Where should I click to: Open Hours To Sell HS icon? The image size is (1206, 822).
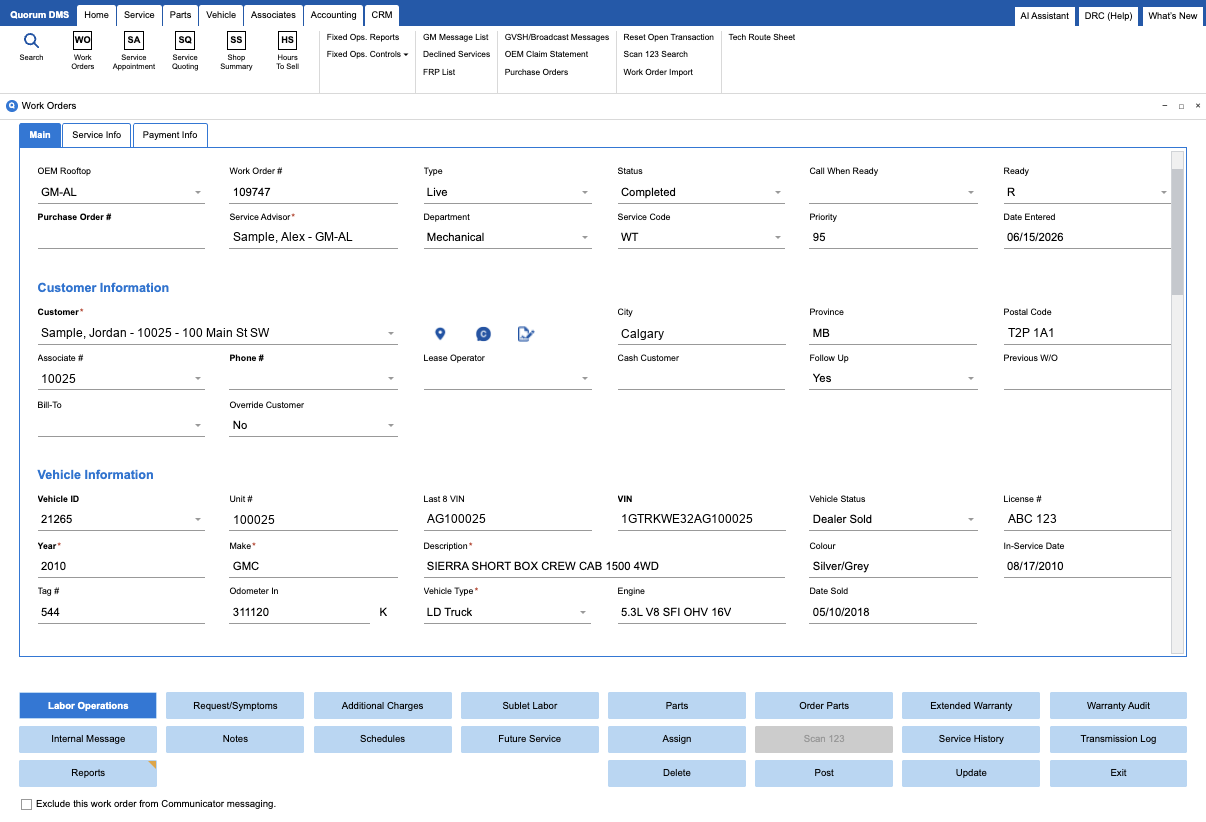pyautogui.click(x=287, y=40)
